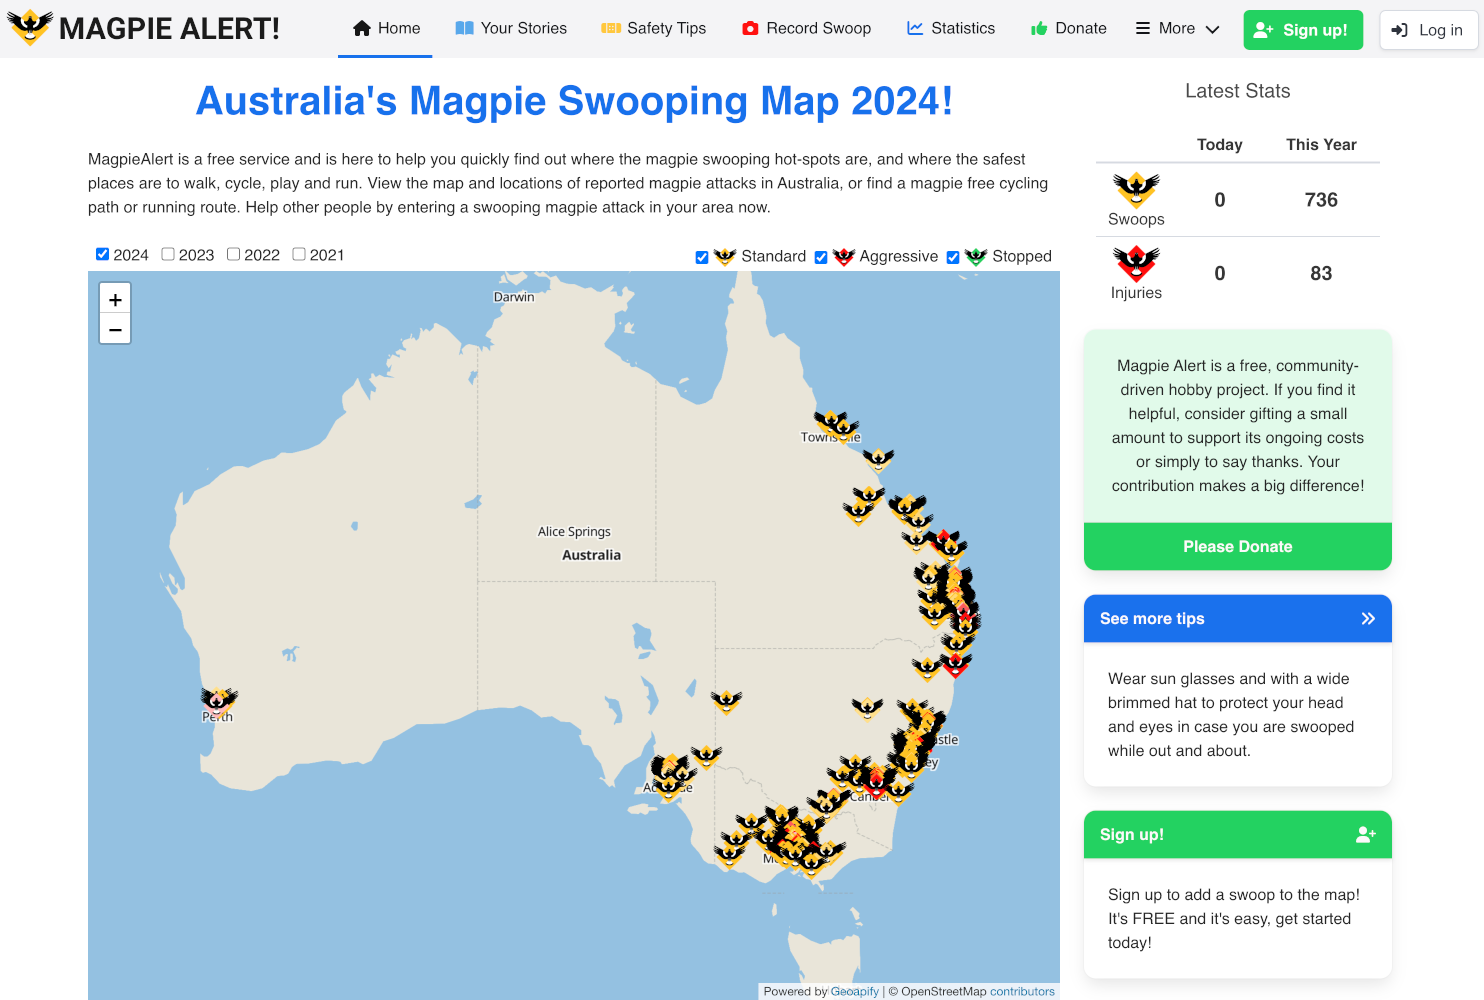Click the Your Stories book icon
Screen dimensions: 1484x1000
[464, 28]
